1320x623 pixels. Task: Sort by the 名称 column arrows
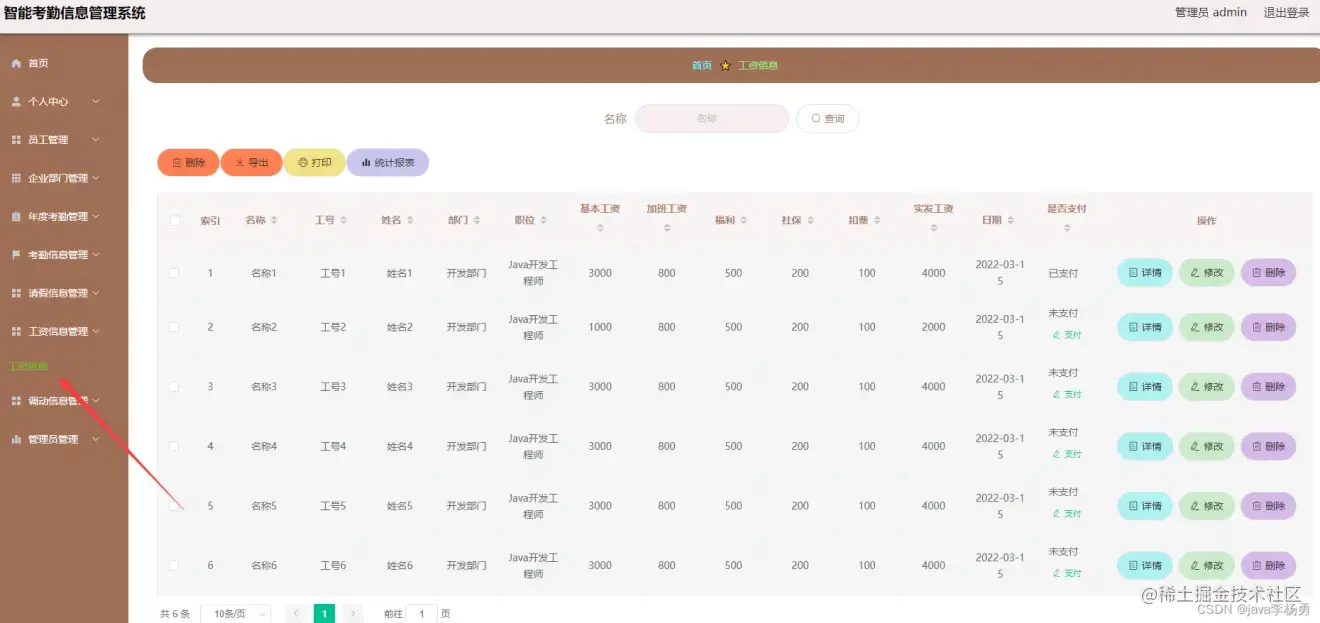tap(274, 220)
